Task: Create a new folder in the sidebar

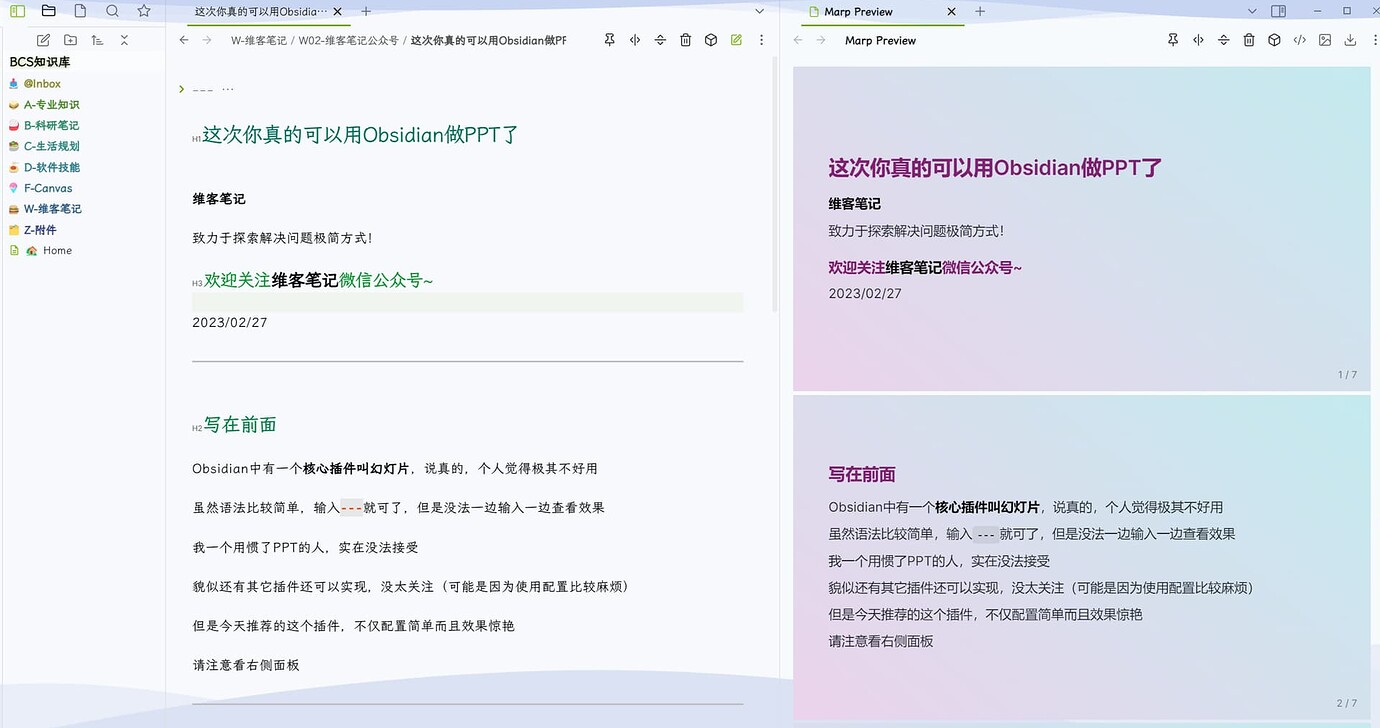Action: (70, 40)
